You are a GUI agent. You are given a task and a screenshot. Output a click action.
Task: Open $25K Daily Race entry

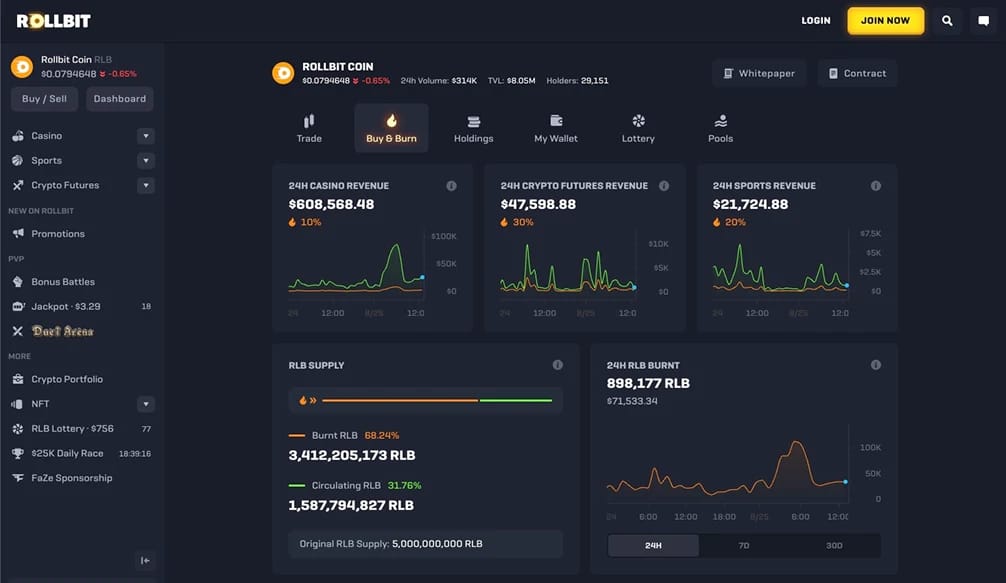pyautogui.click(x=81, y=453)
